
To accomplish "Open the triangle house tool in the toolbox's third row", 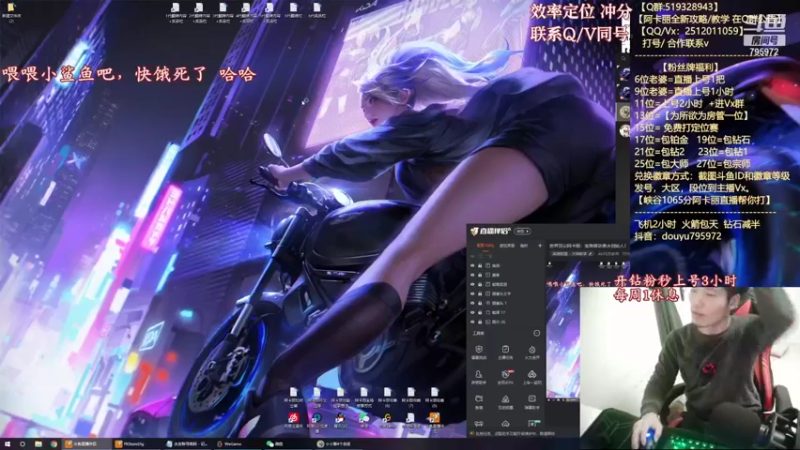I will coord(505,402).
